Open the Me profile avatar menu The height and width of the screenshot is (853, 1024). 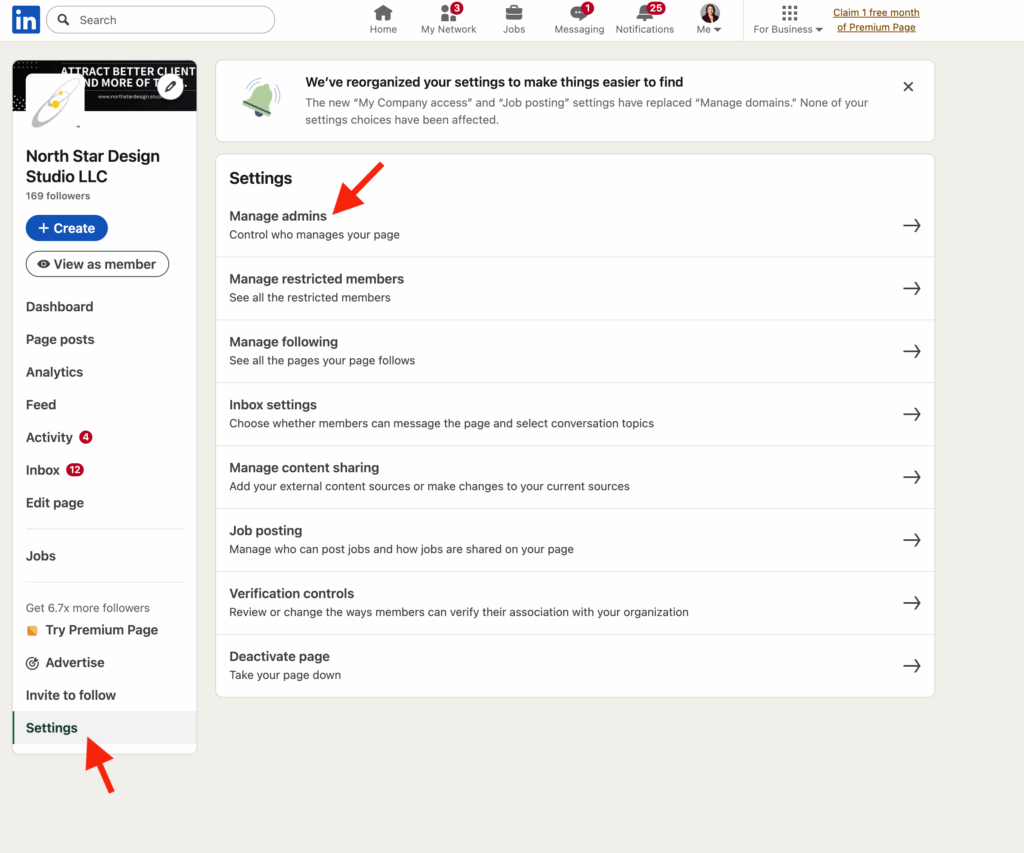[x=709, y=19]
